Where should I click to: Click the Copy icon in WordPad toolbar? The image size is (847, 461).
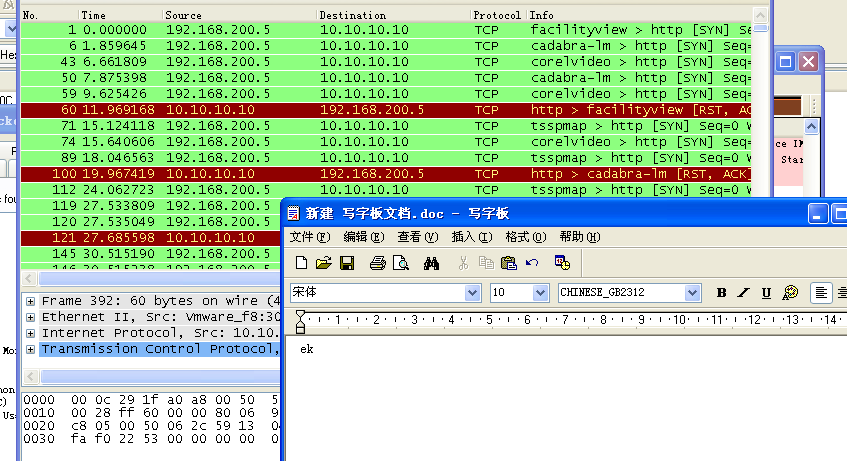486,263
